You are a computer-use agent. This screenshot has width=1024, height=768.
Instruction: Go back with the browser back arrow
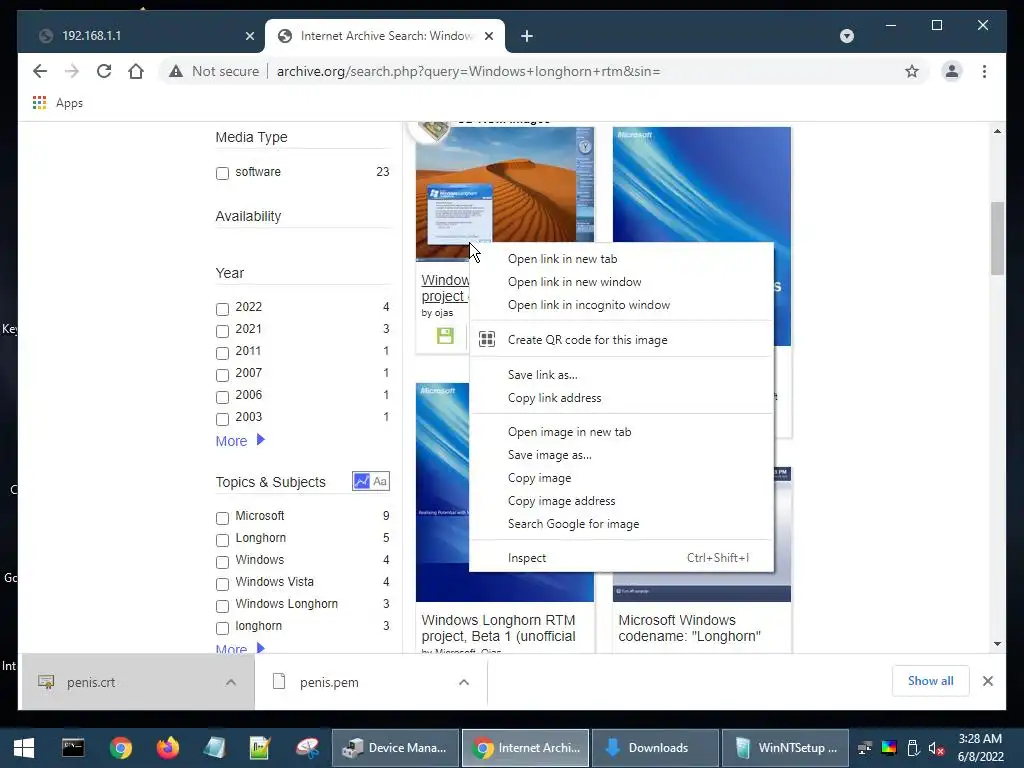click(40, 71)
